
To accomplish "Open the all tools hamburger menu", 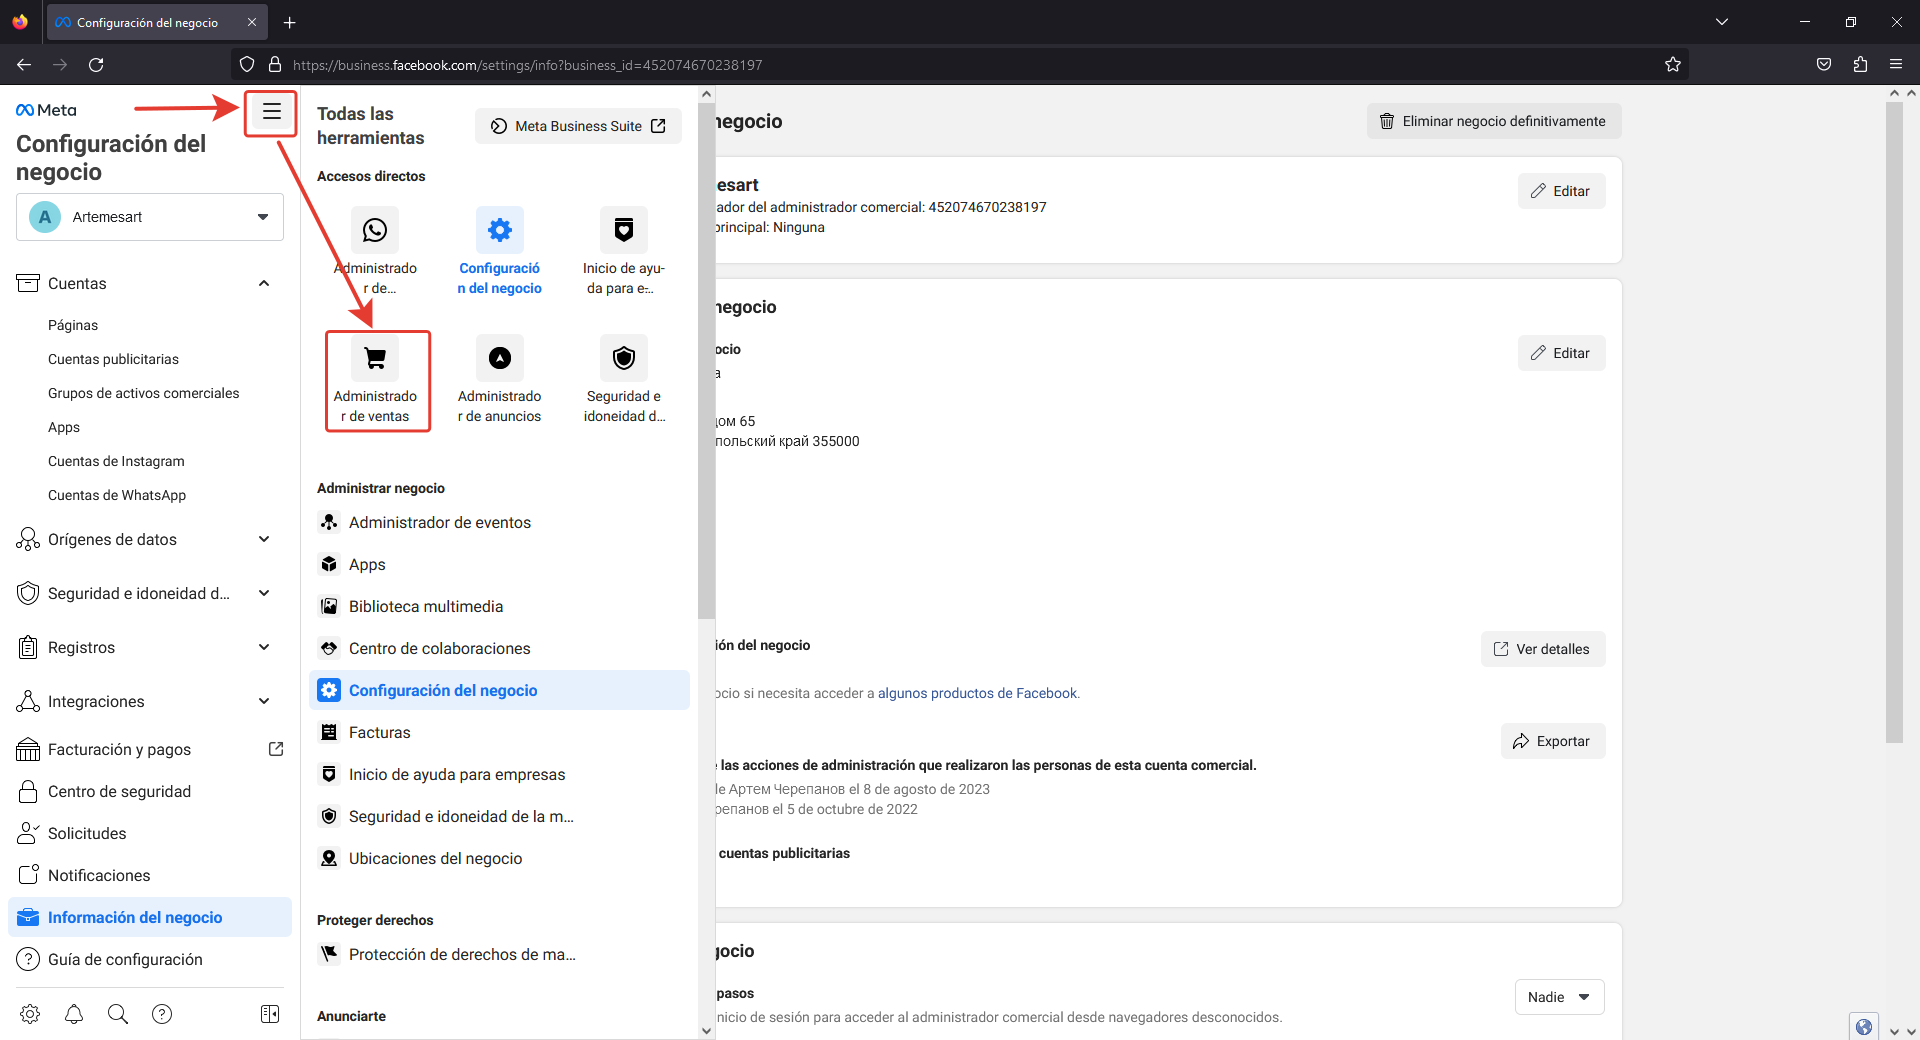I will (x=271, y=112).
